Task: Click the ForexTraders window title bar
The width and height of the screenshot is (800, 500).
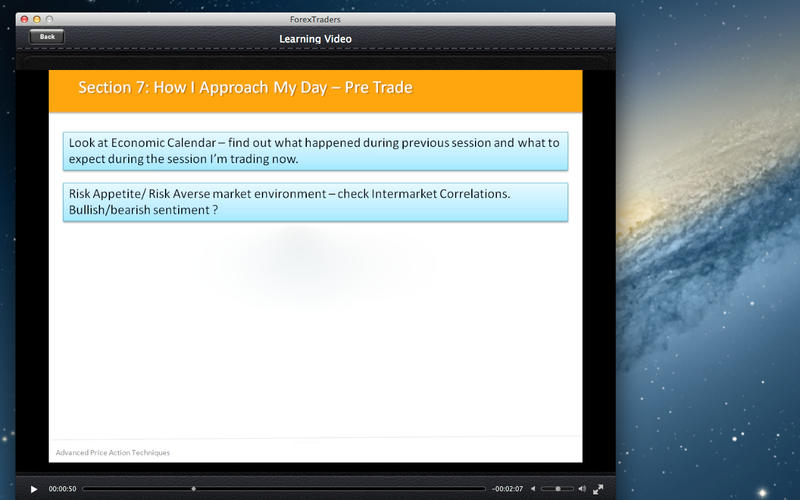Action: 315,19
